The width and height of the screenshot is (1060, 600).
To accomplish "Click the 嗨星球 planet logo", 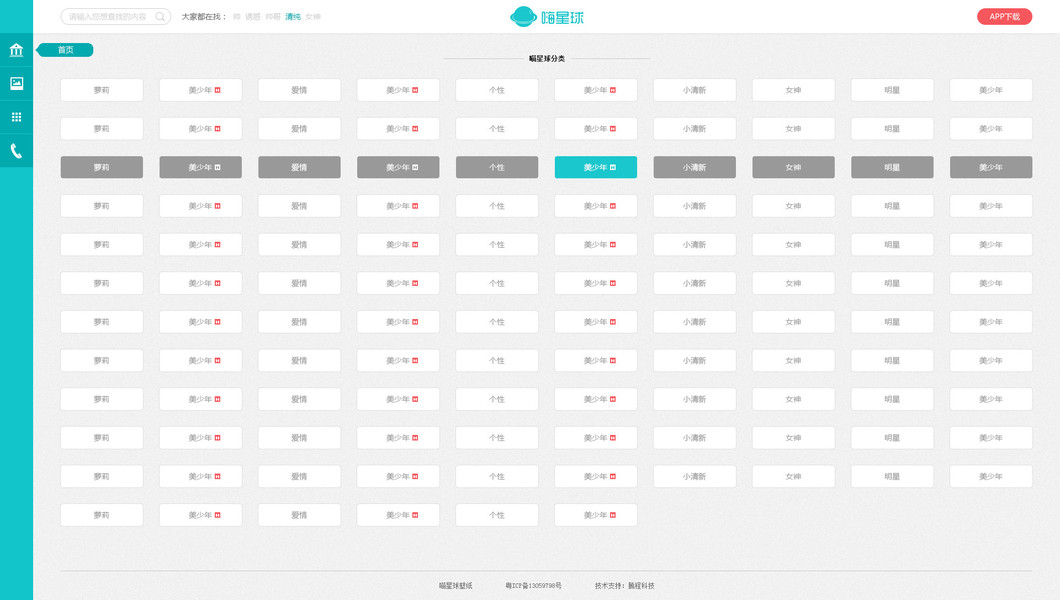I will [546, 17].
